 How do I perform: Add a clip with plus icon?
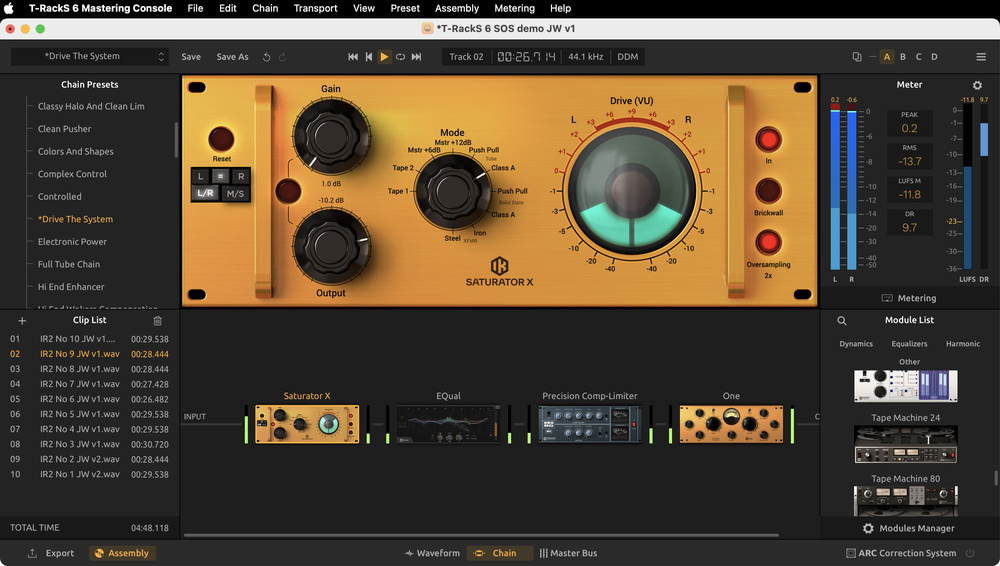22,321
